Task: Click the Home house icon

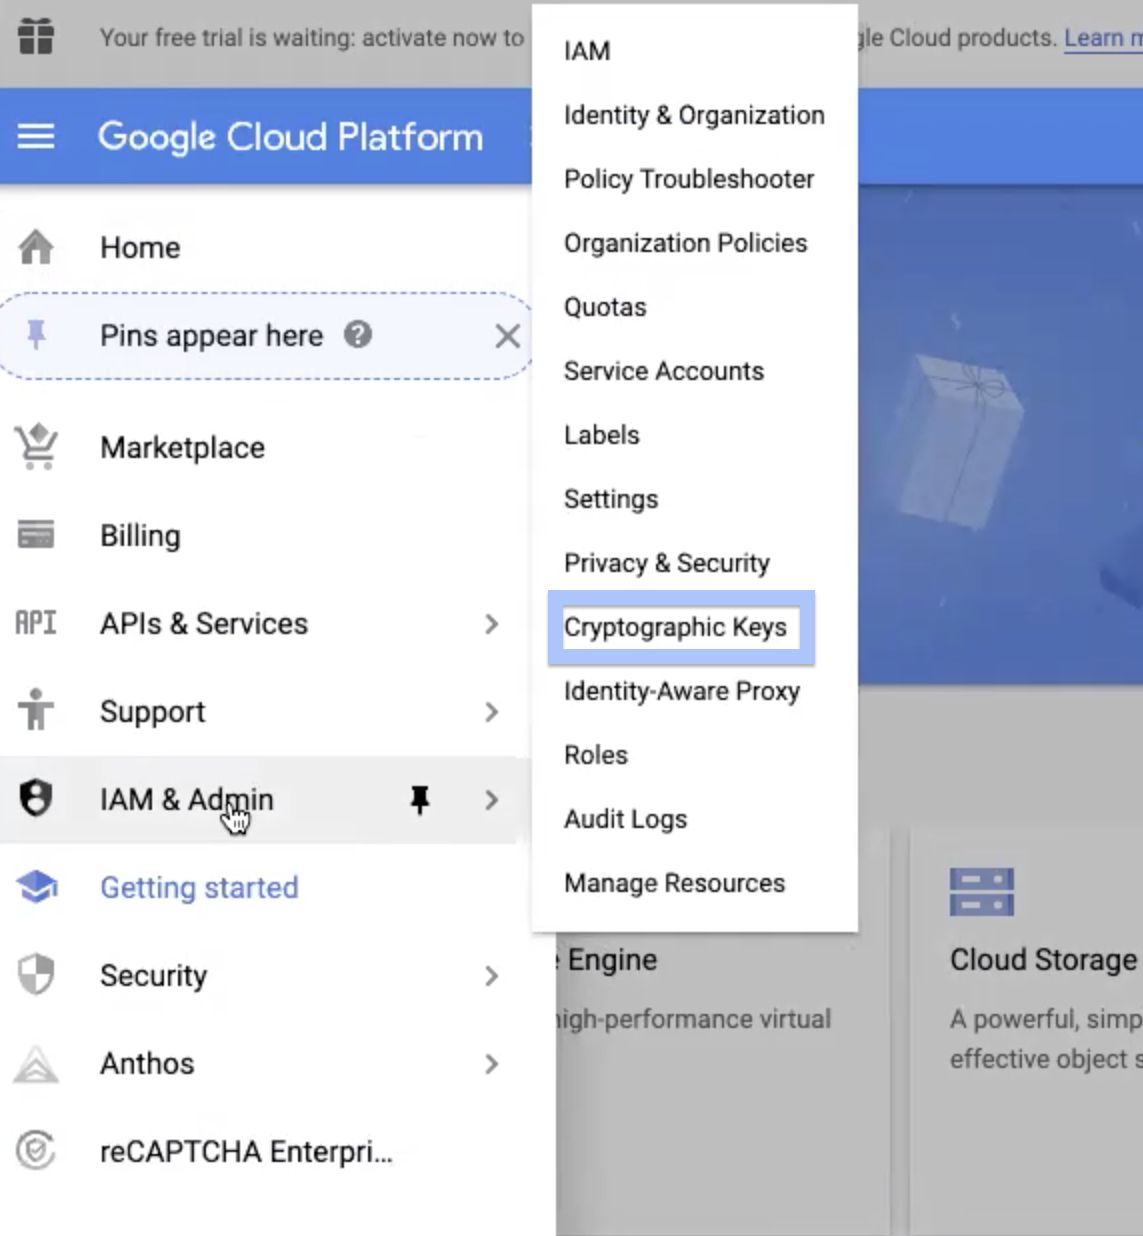Action: (x=36, y=247)
